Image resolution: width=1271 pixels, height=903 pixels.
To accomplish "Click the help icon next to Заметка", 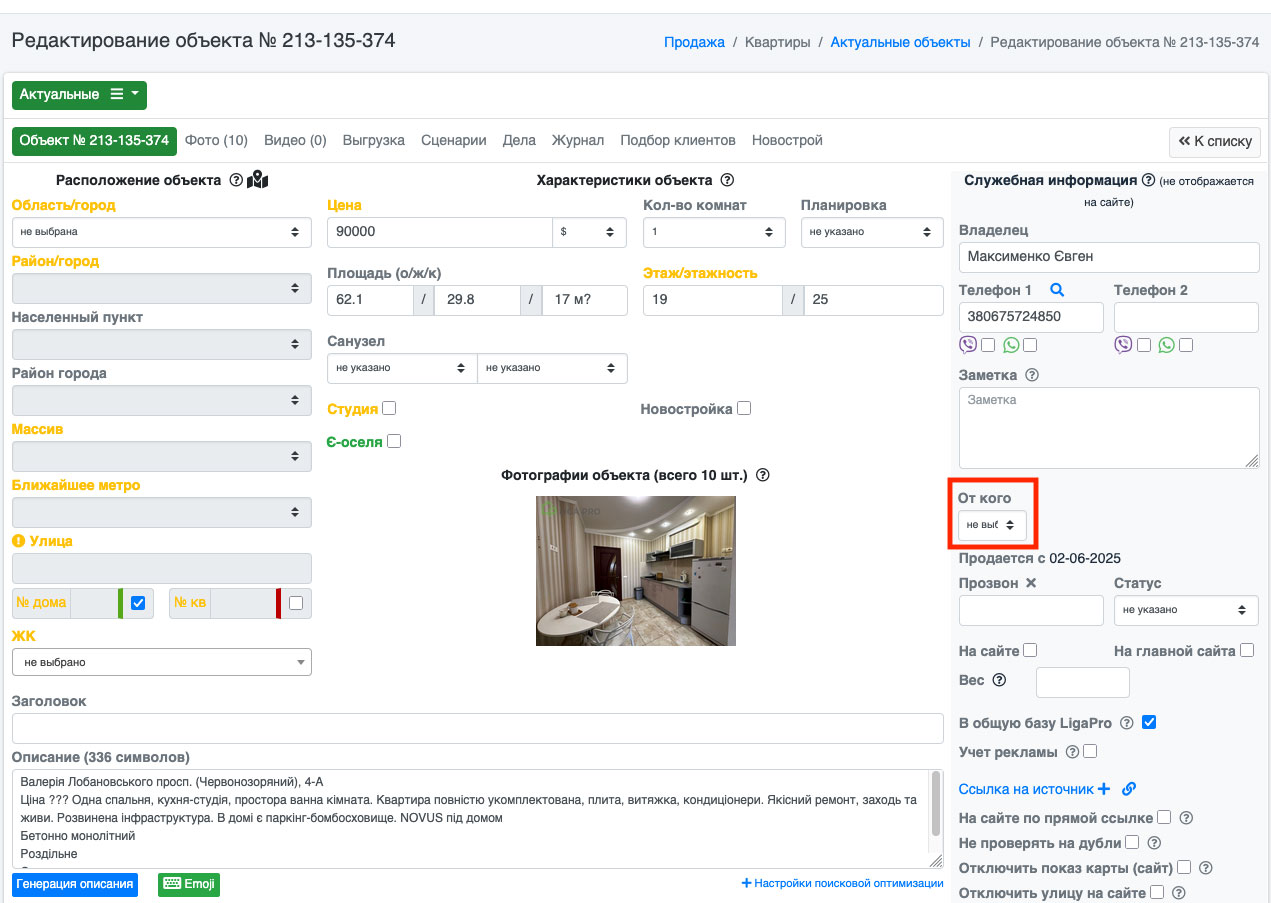I will tap(1032, 375).
